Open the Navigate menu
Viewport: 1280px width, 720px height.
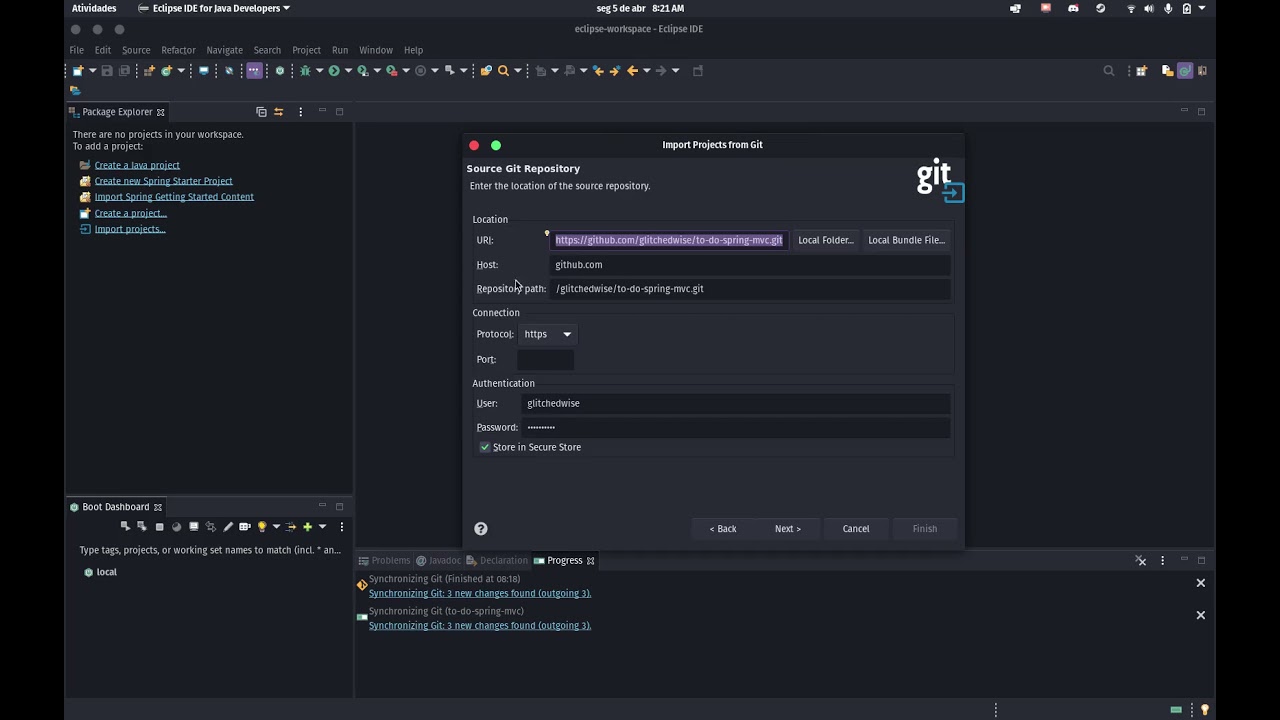tap(224, 50)
